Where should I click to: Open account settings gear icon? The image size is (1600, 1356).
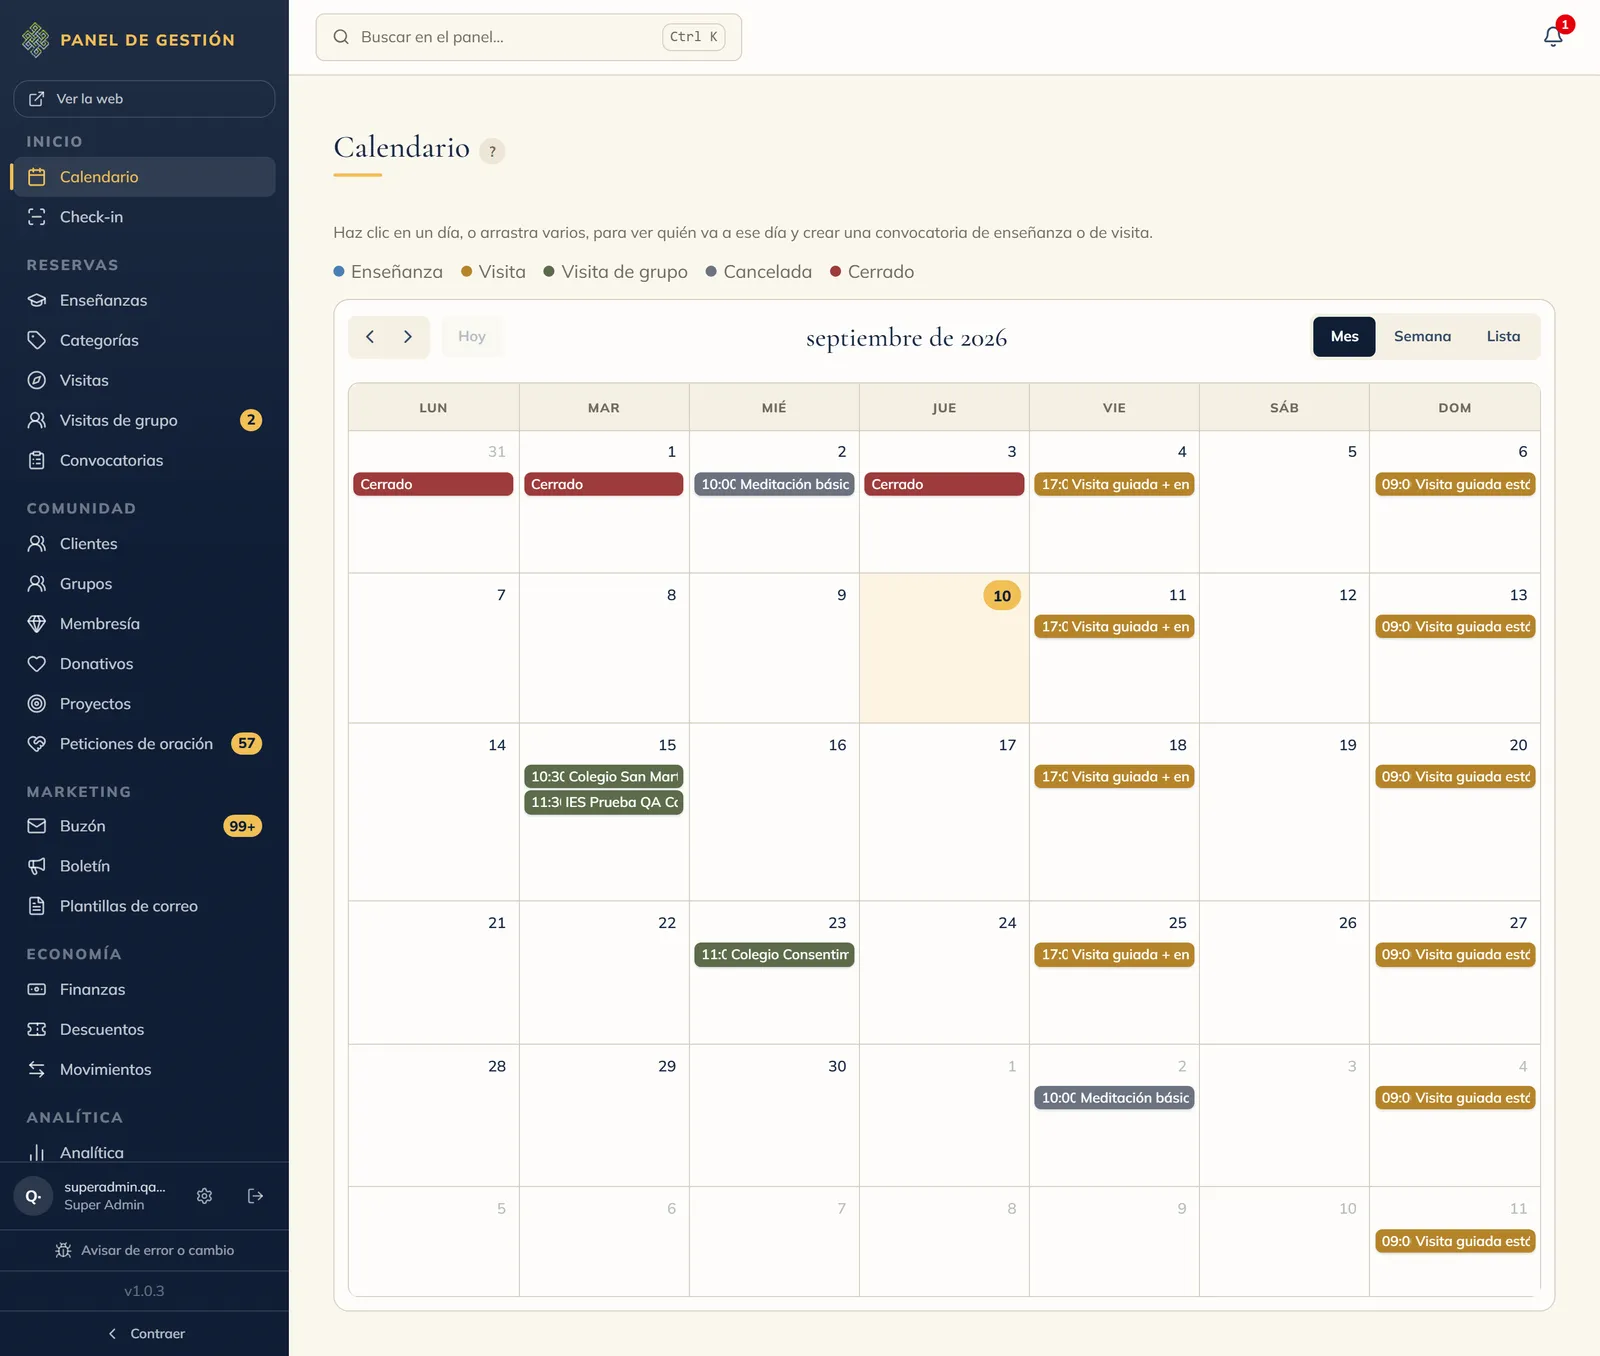pos(205,1196)
